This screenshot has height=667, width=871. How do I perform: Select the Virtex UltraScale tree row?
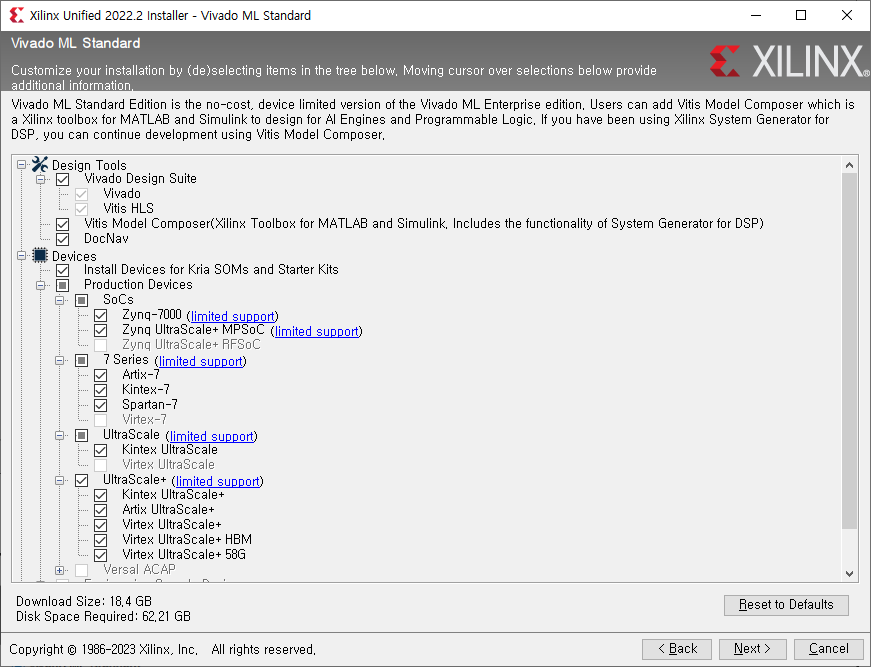click(x=168, y=465)
